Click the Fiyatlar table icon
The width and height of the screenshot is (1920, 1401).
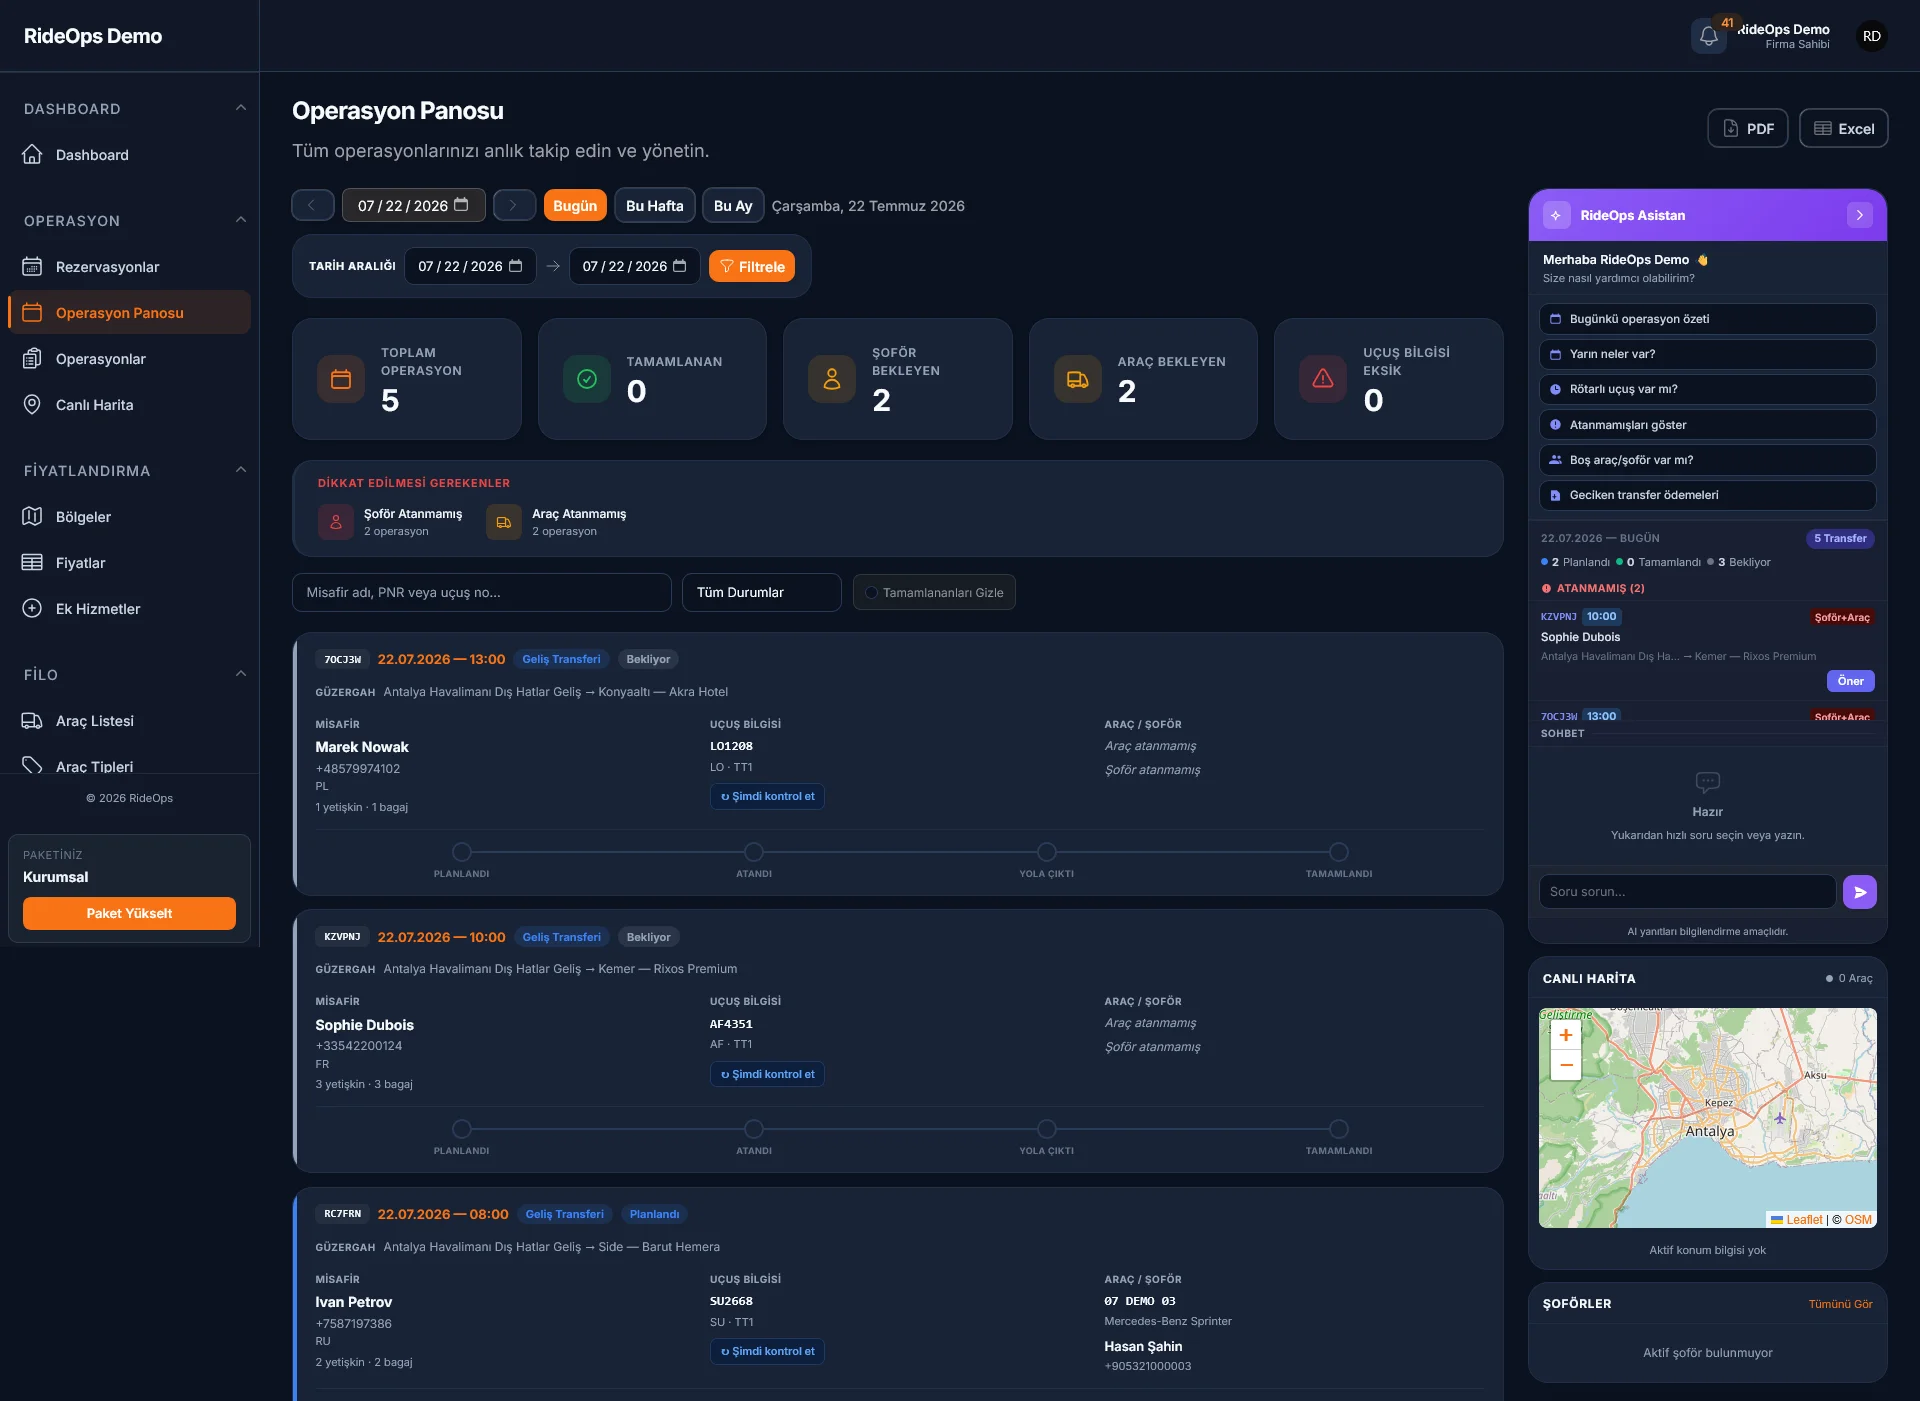point(32,563)
